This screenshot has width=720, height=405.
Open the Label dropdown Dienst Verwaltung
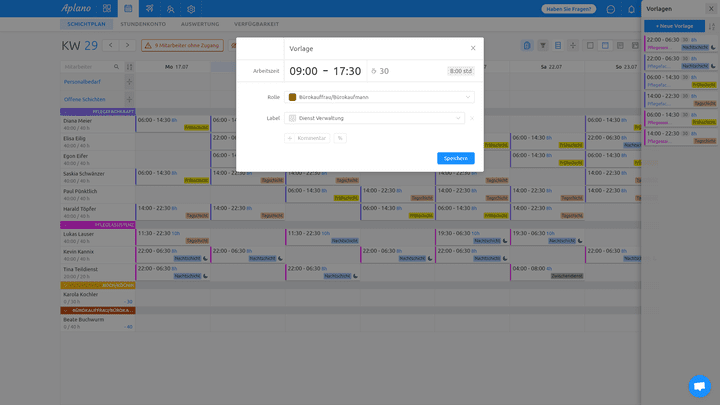[375, 118]
